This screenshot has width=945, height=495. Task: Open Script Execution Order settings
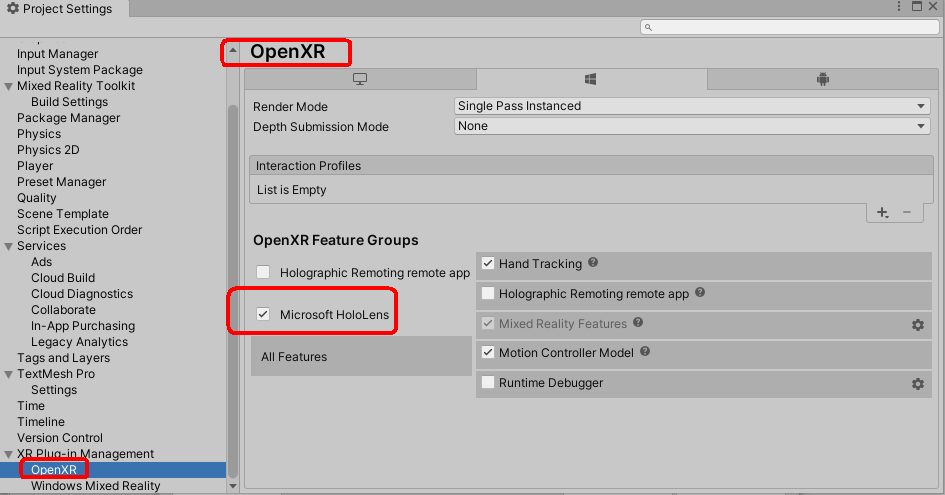(x=80, y=230)
